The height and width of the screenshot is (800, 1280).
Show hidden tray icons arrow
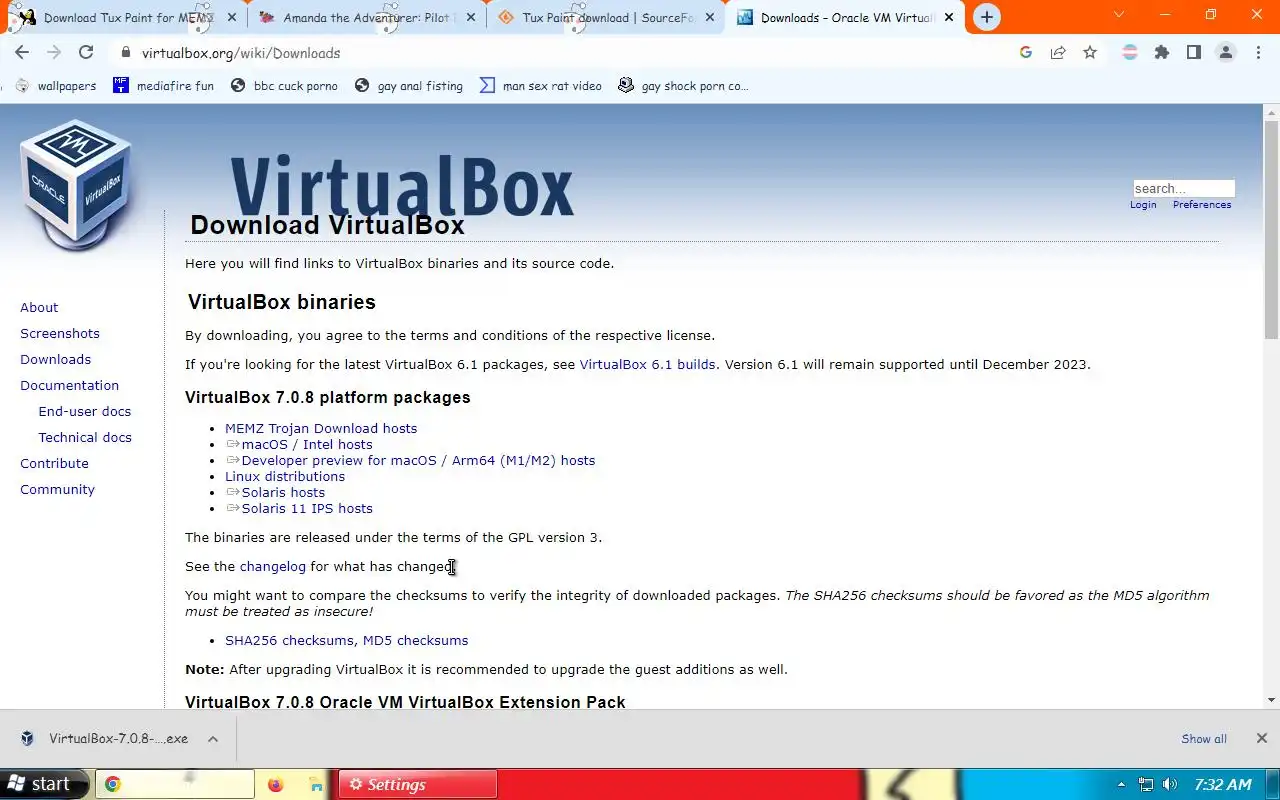point(1121,785)
